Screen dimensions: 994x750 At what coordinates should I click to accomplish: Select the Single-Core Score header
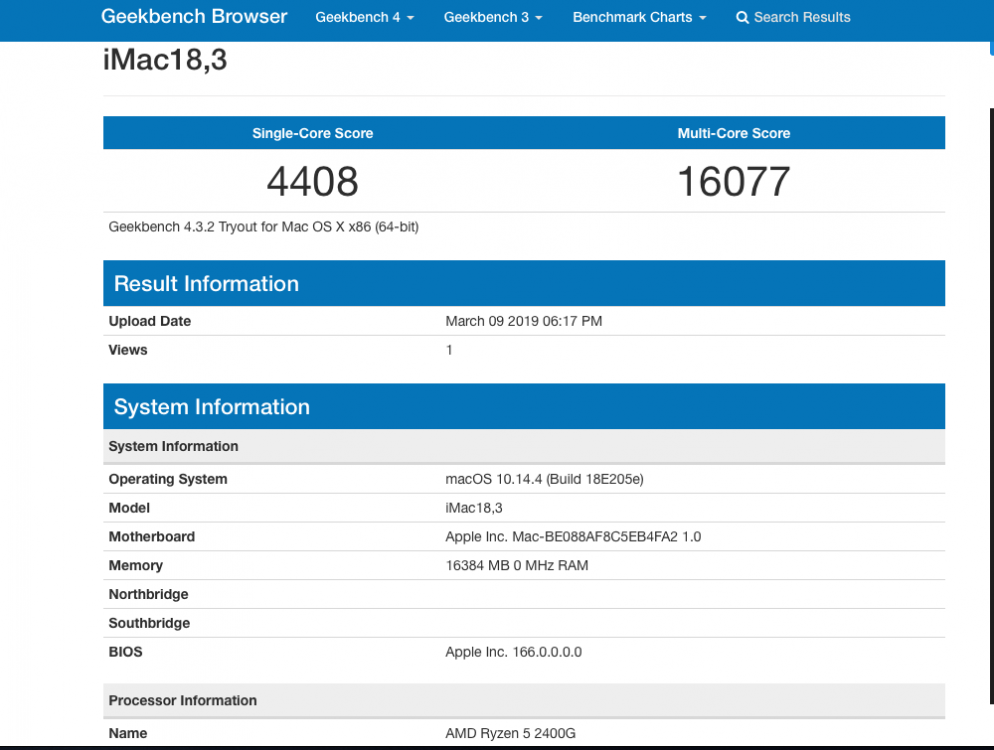(313, 133)
